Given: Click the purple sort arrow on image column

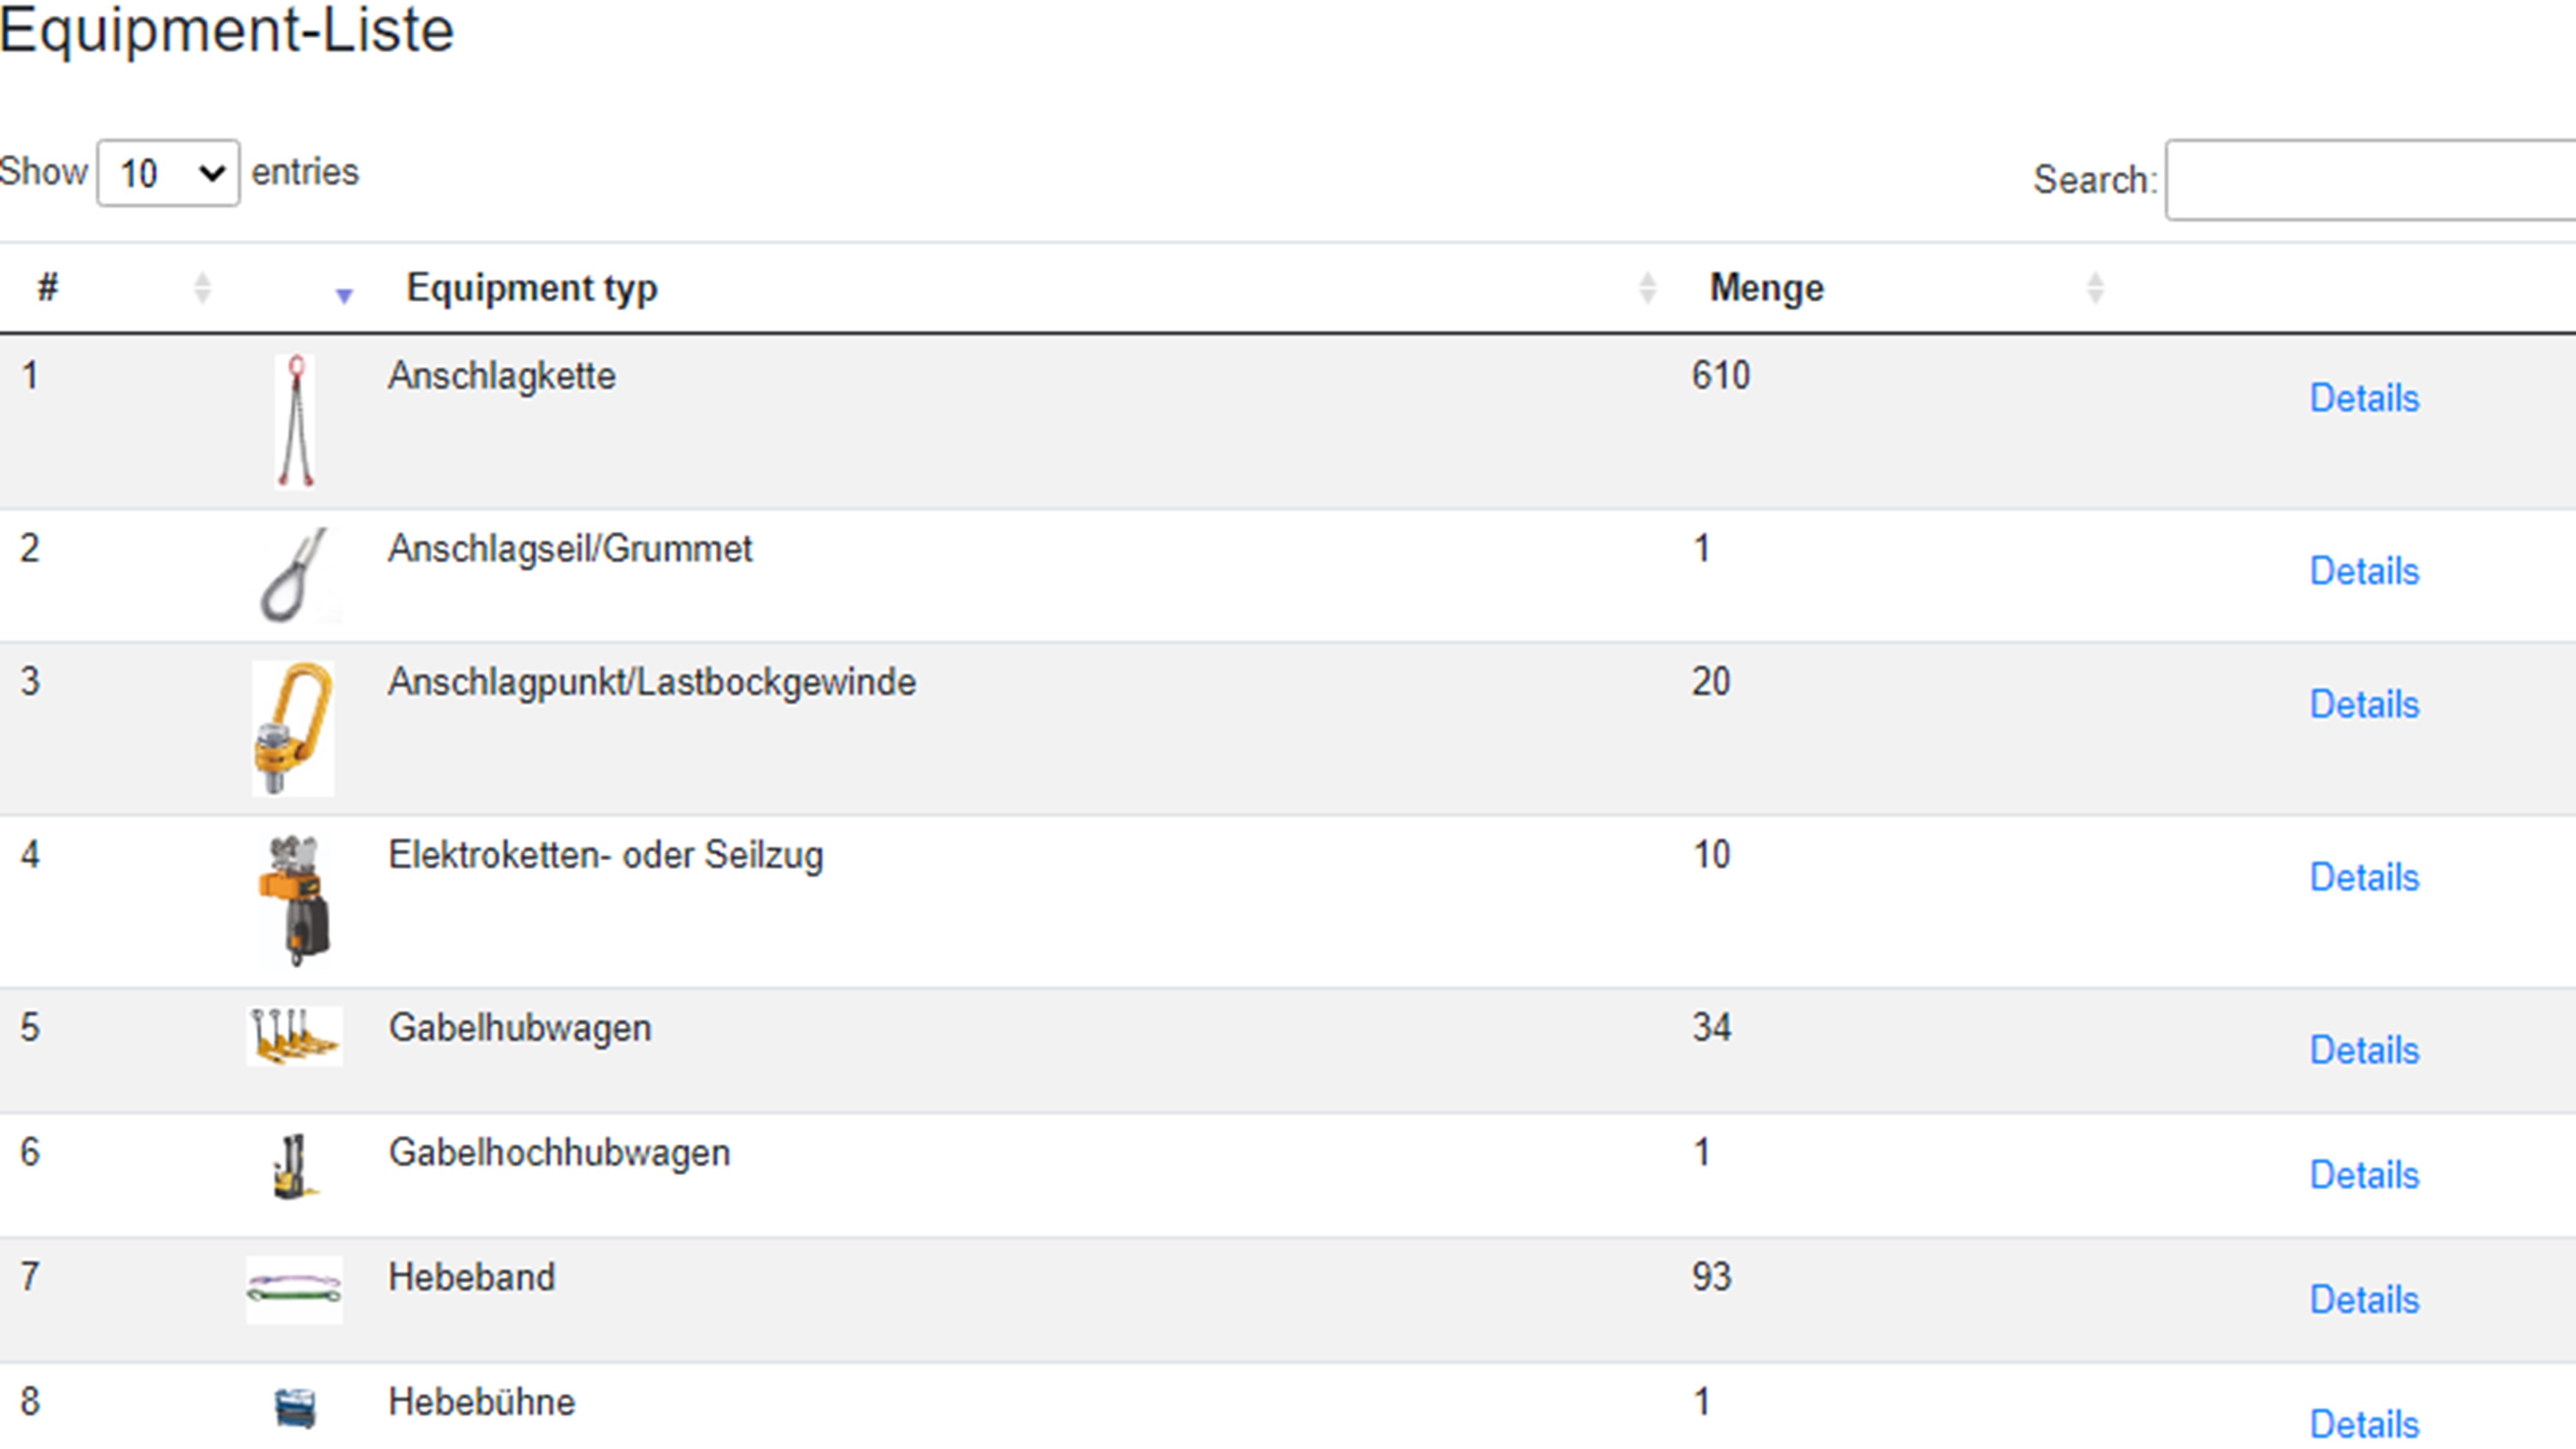Looking at the screenshot, I should [x=344, y=295].
